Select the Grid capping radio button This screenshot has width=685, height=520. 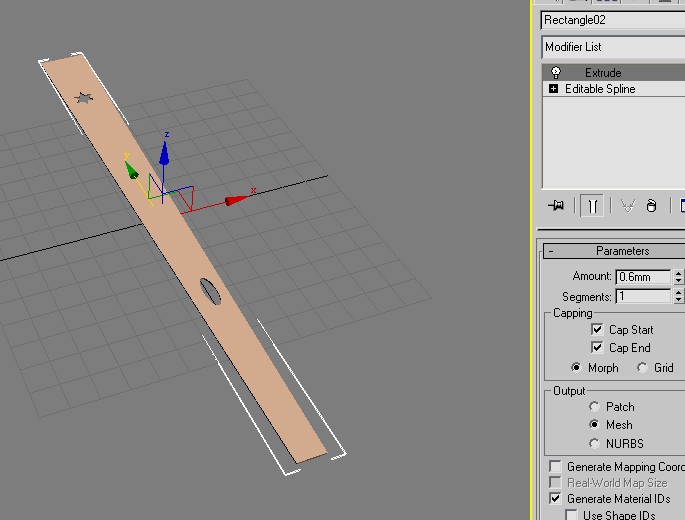pos(642,367)
